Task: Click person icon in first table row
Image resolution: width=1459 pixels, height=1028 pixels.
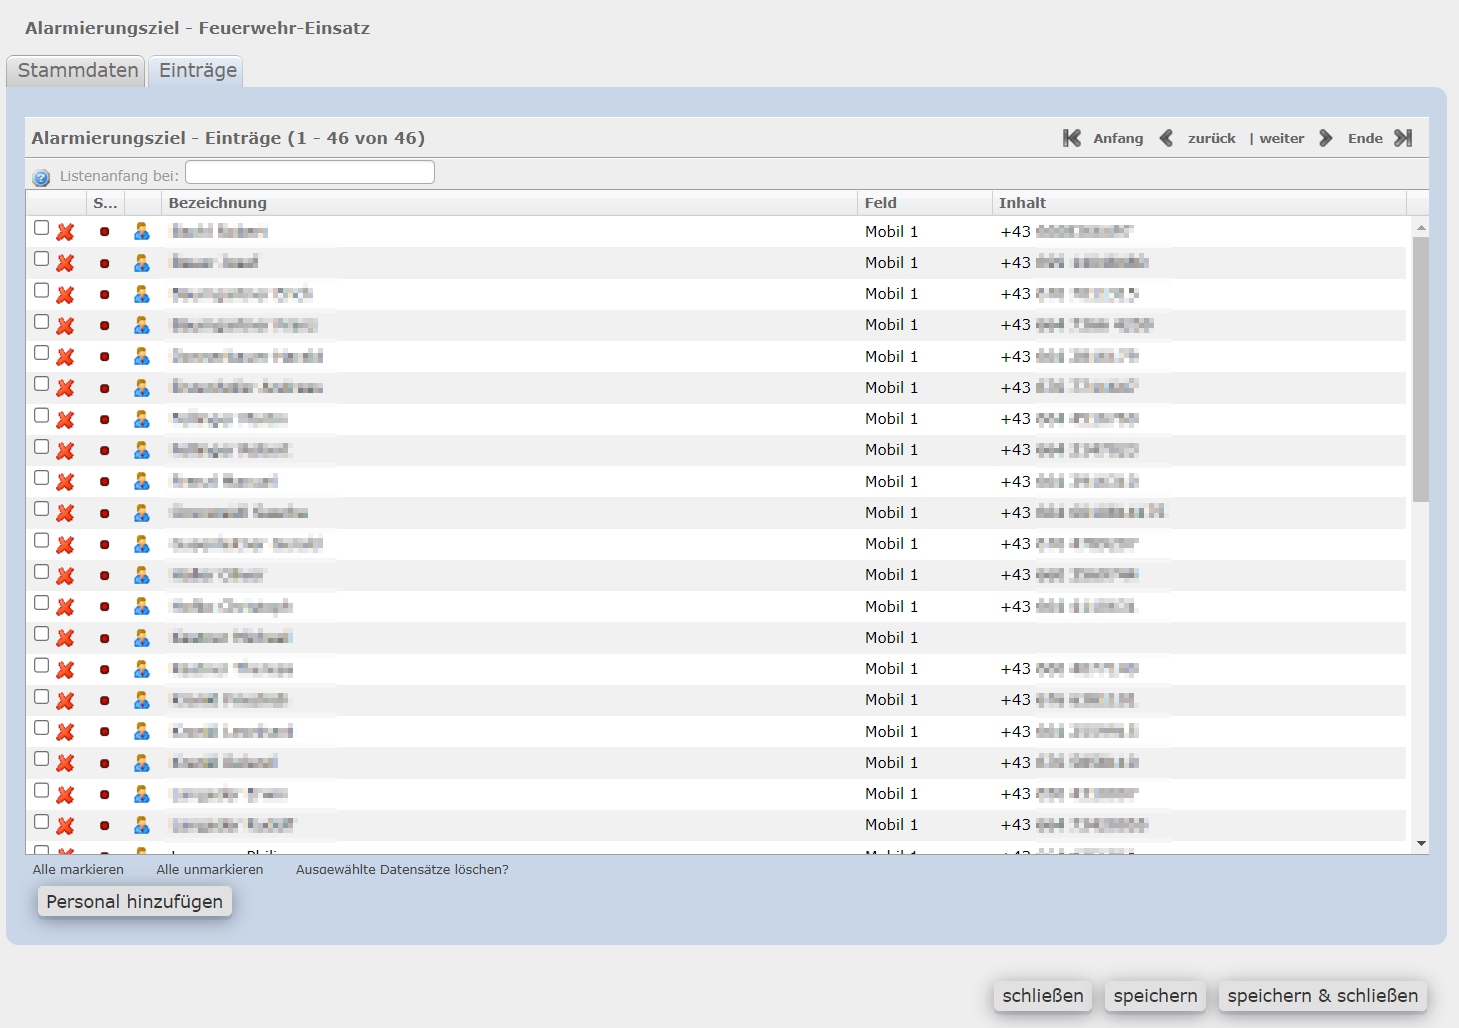Action: [x=142, y=232]
